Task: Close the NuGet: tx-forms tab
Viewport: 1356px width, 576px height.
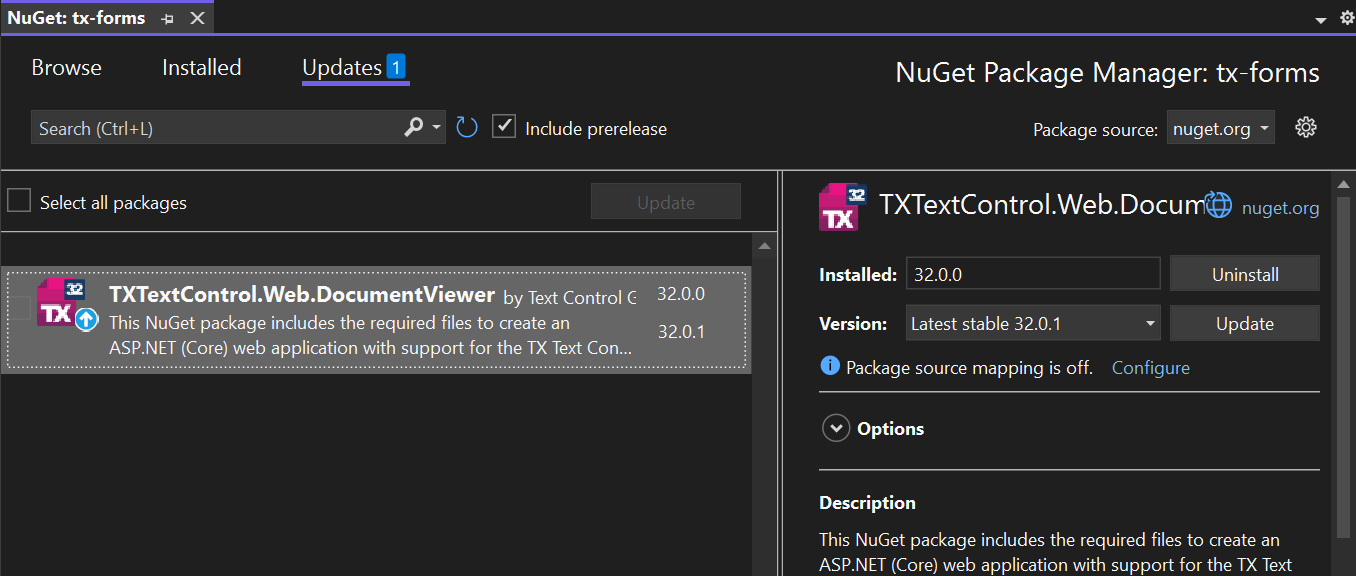Action: (x=197, y=18)
